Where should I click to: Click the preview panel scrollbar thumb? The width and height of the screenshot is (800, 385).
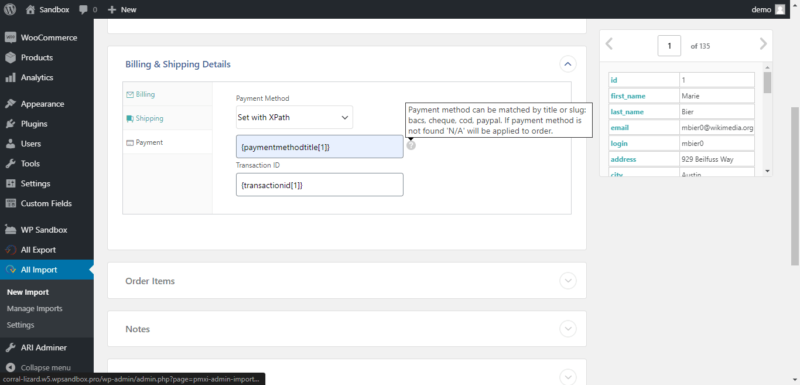767,82
